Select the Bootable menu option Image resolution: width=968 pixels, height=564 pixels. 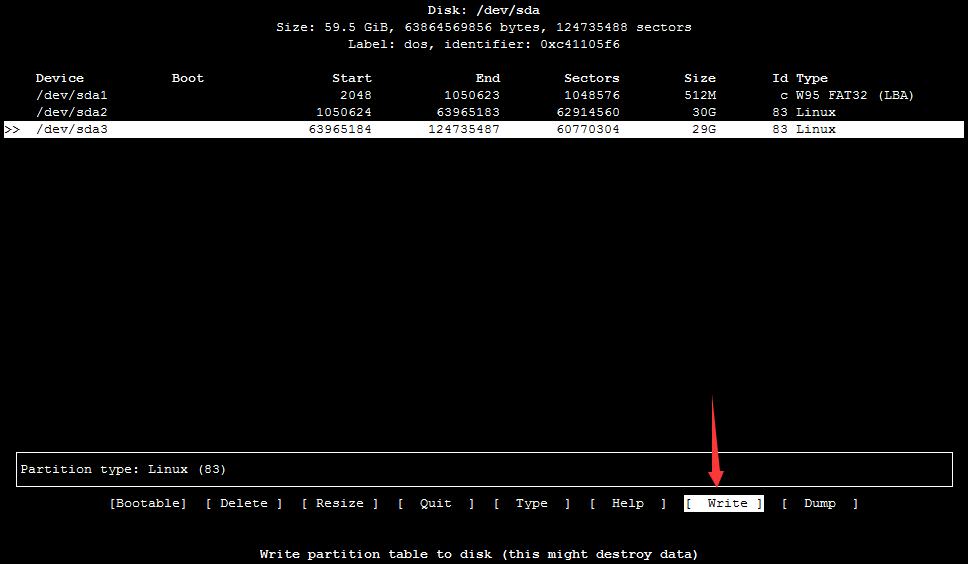coord(148,503)
